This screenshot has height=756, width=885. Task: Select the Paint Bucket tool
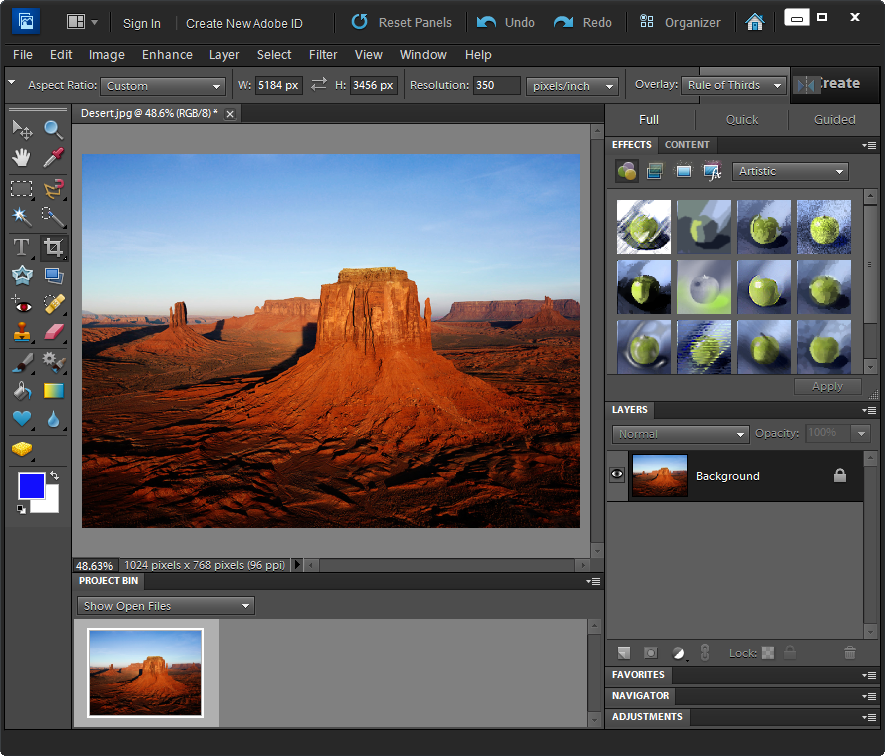point(21,391)
